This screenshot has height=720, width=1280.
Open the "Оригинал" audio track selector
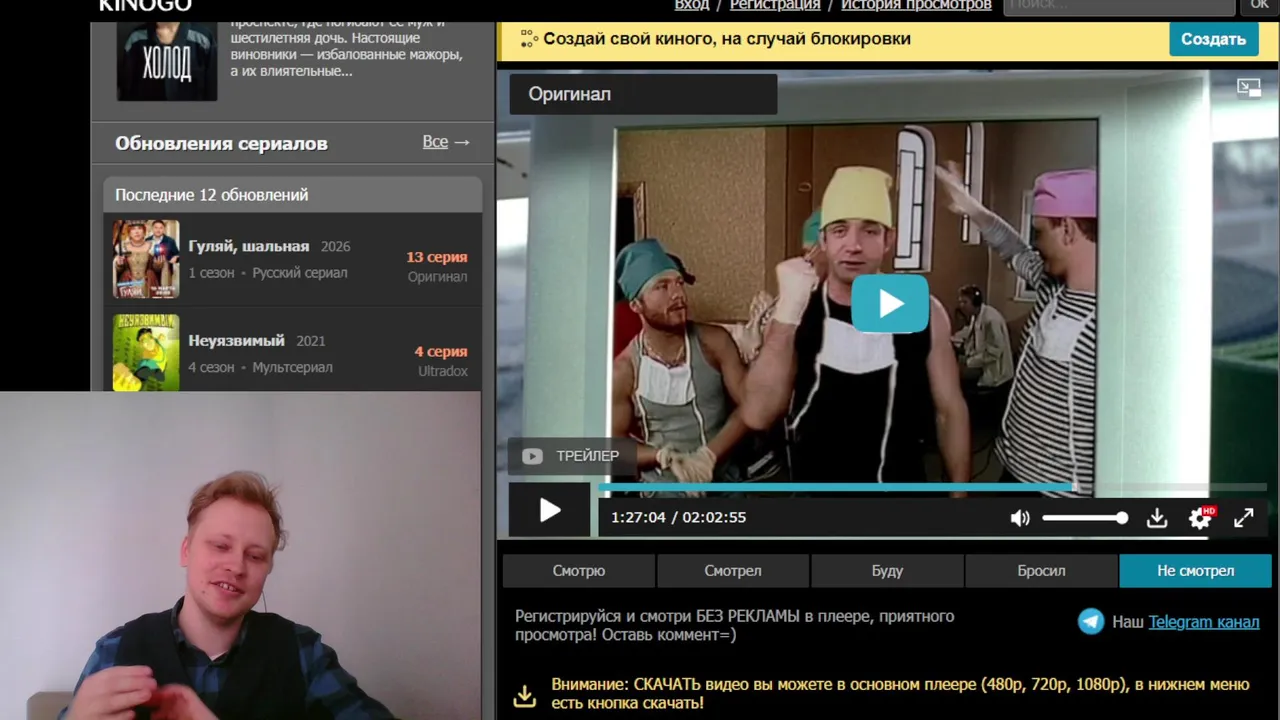643,94
